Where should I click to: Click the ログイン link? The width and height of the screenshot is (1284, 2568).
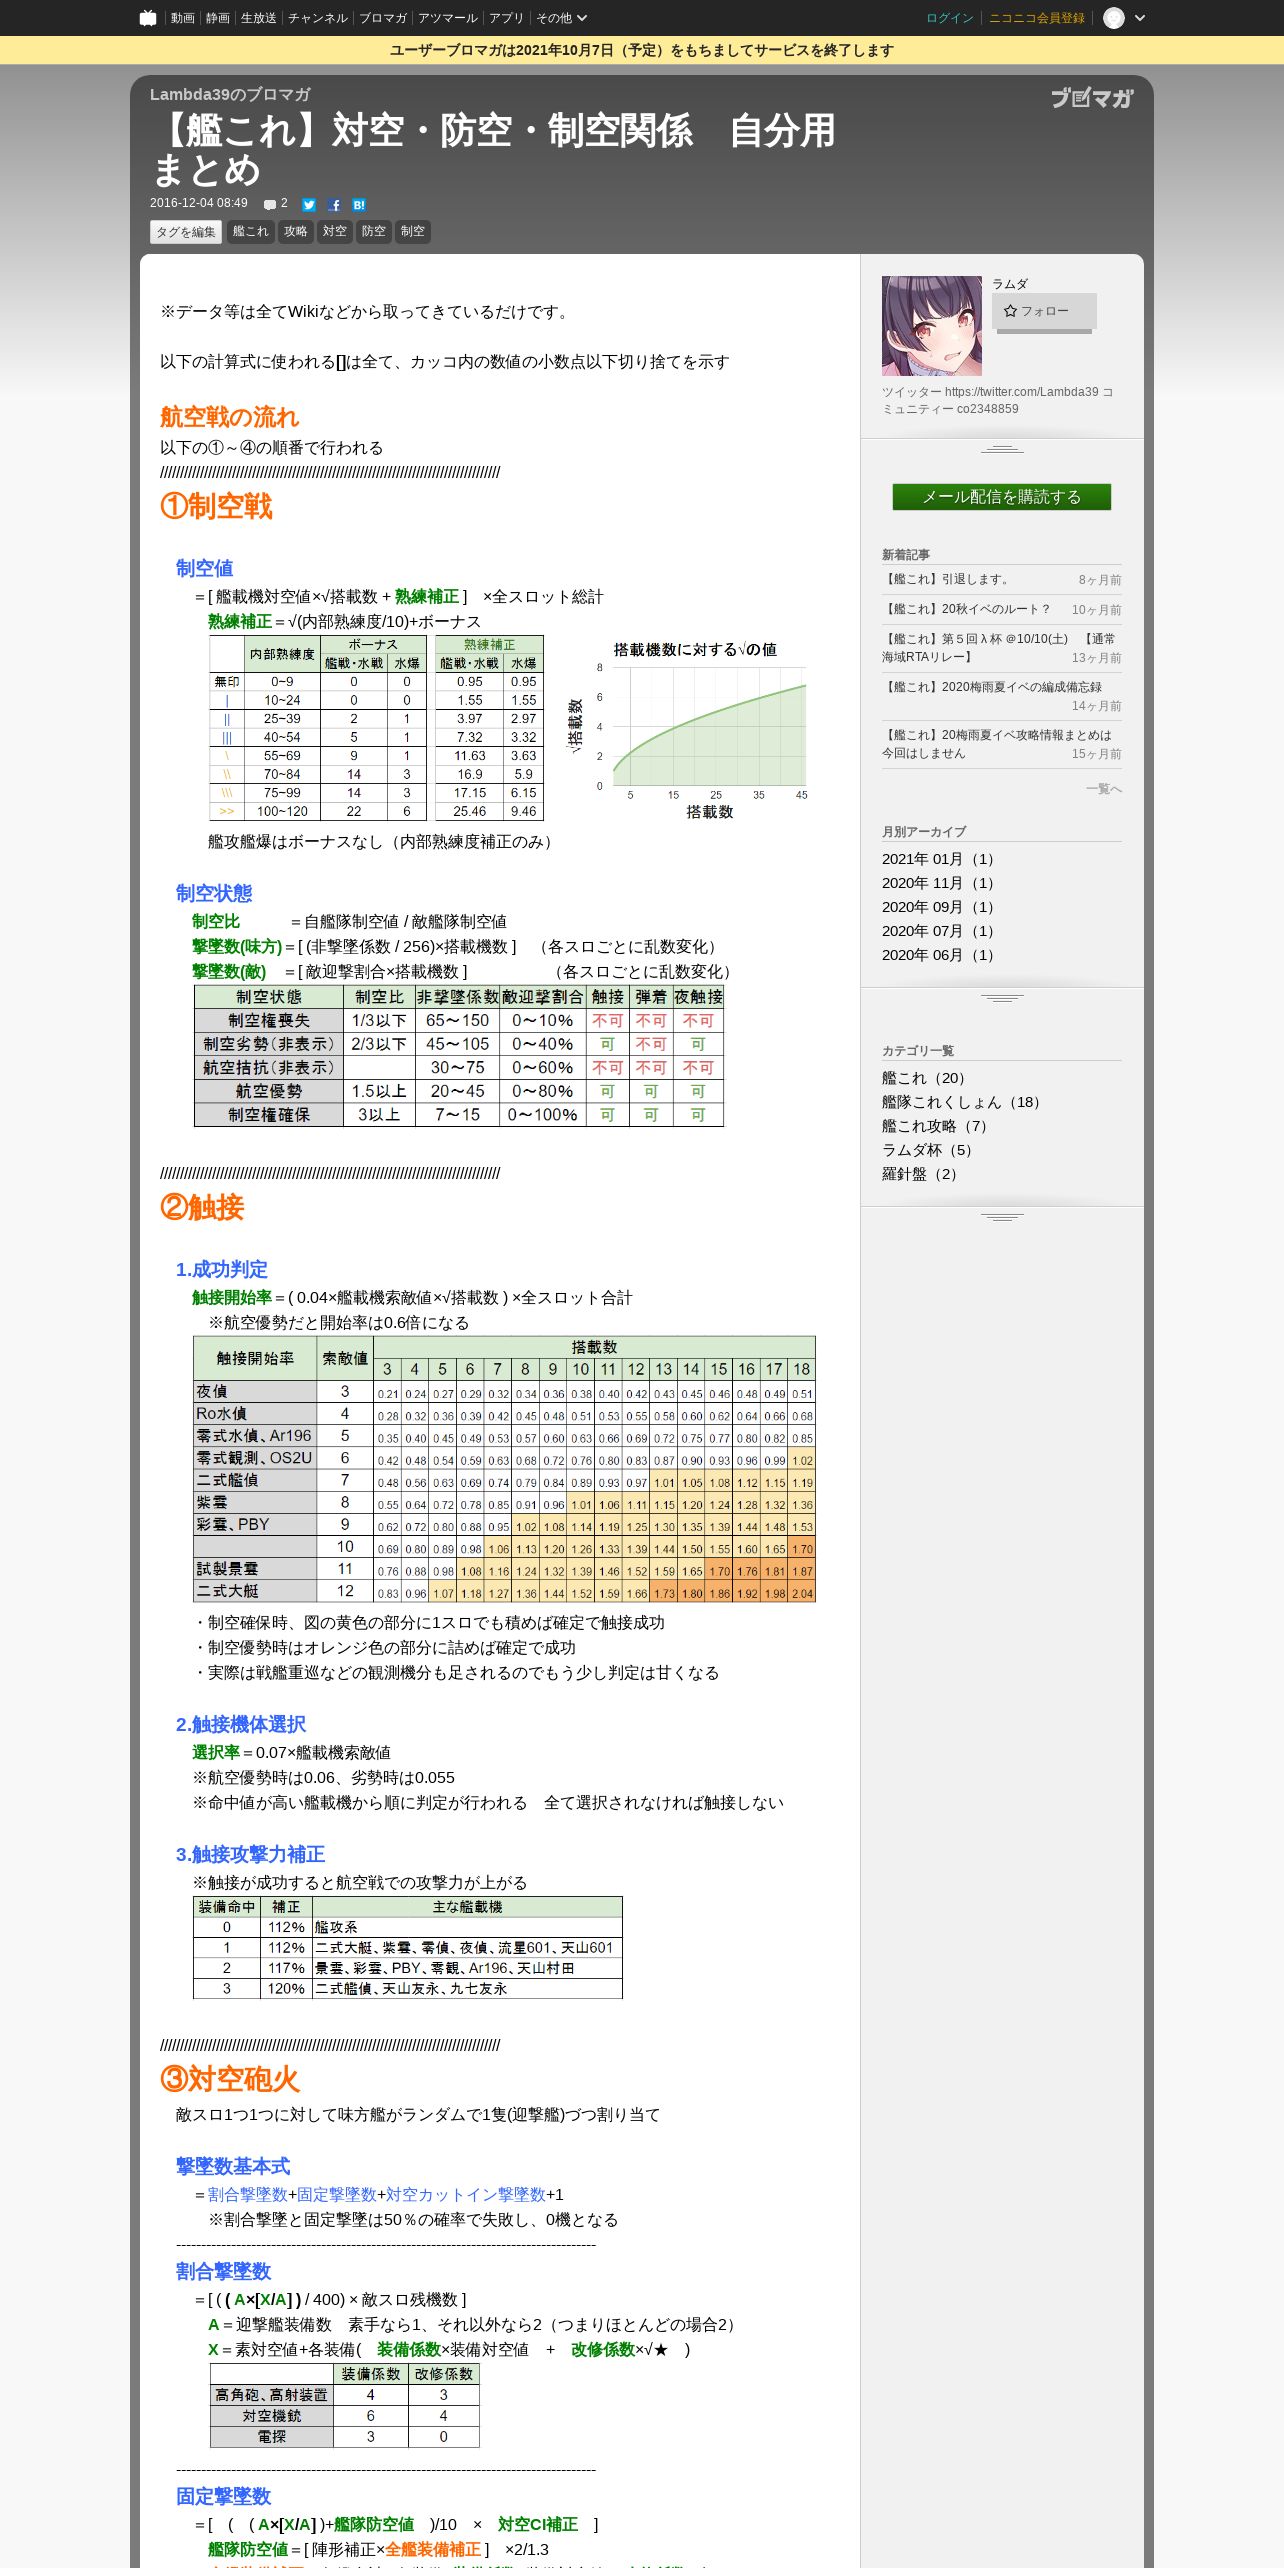pos(950,18)
